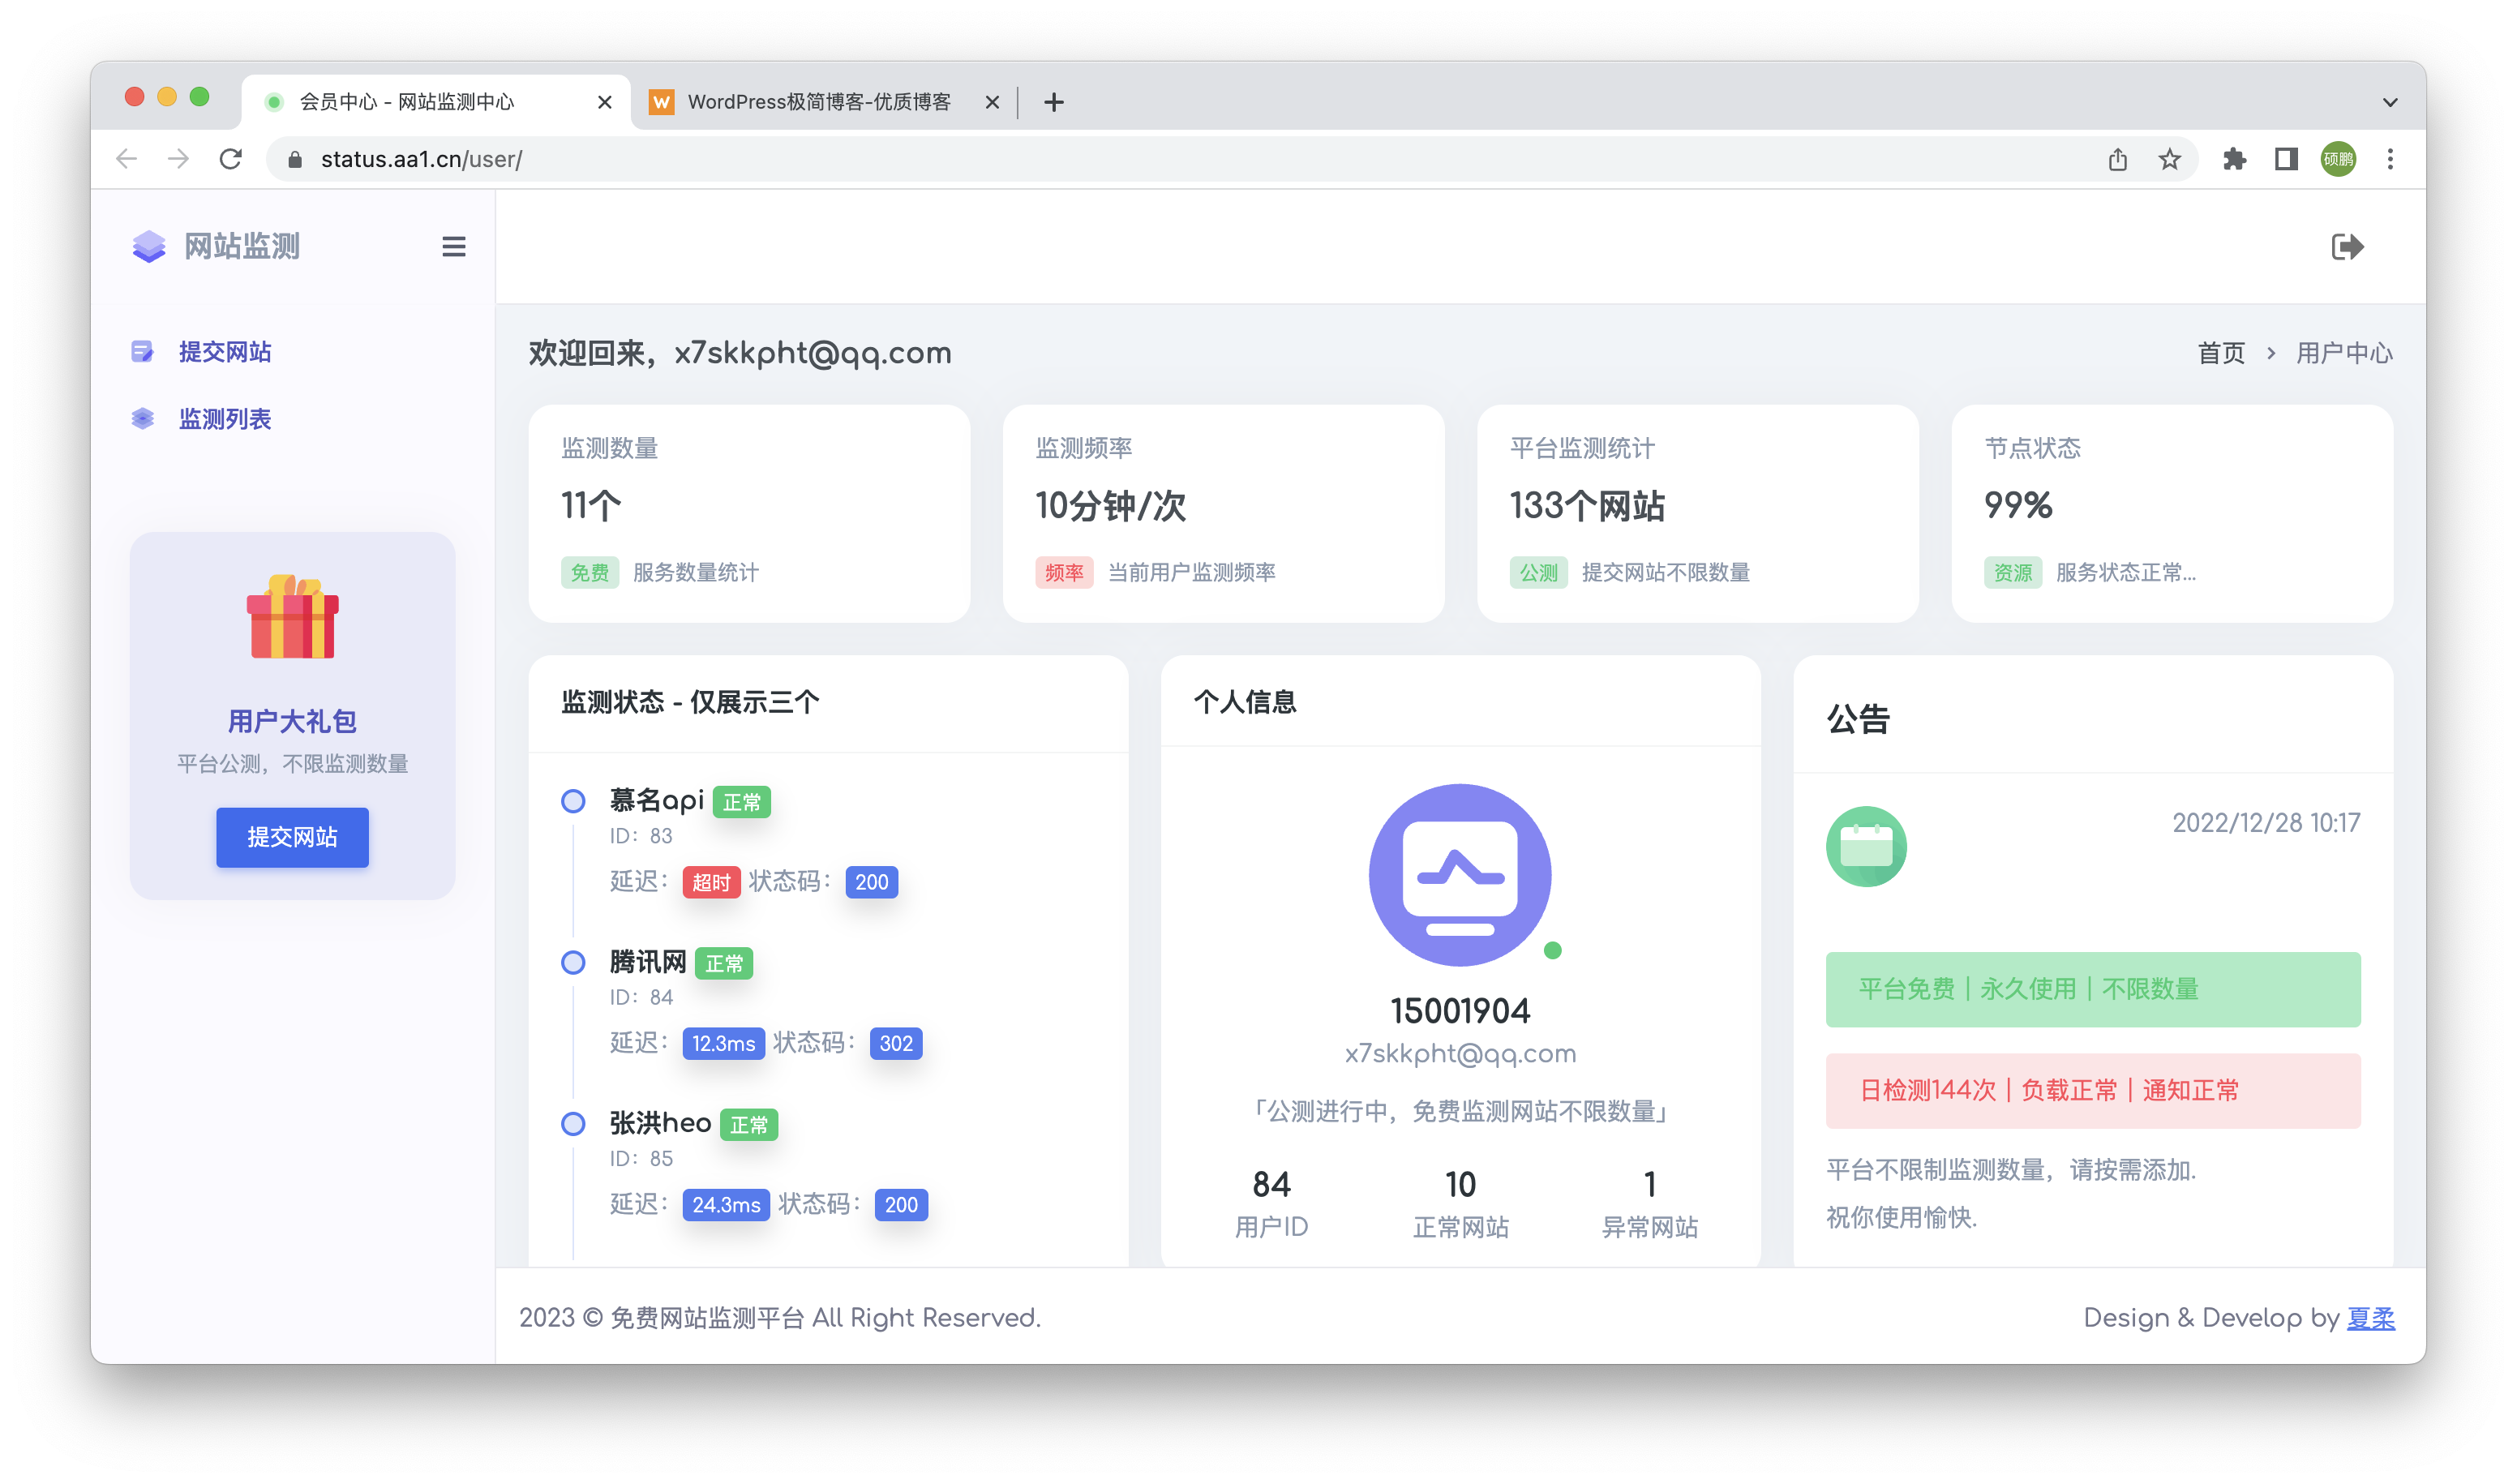Open 监测列表 in sidebar menu

coord(225,418)
